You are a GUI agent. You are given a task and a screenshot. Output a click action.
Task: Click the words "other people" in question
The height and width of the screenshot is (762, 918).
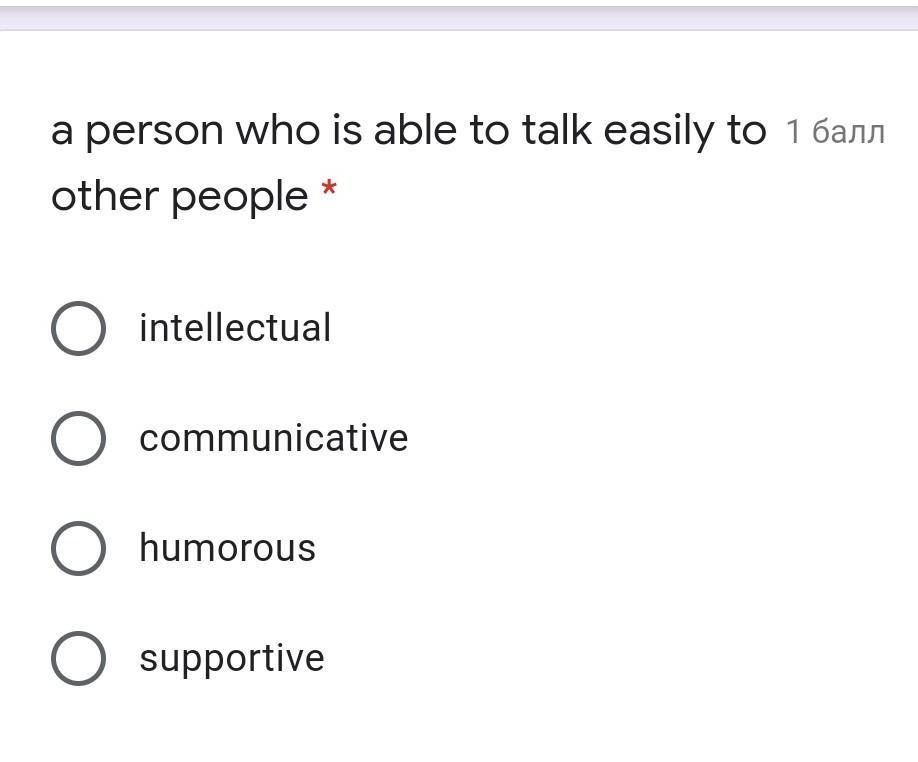point(179,197)
